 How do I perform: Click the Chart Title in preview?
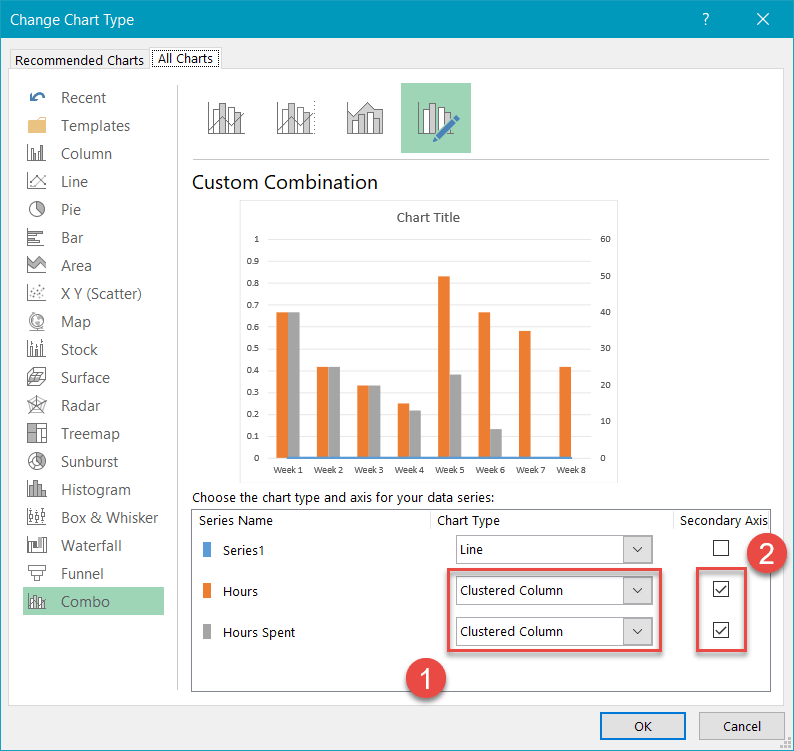tap(428, 217)
